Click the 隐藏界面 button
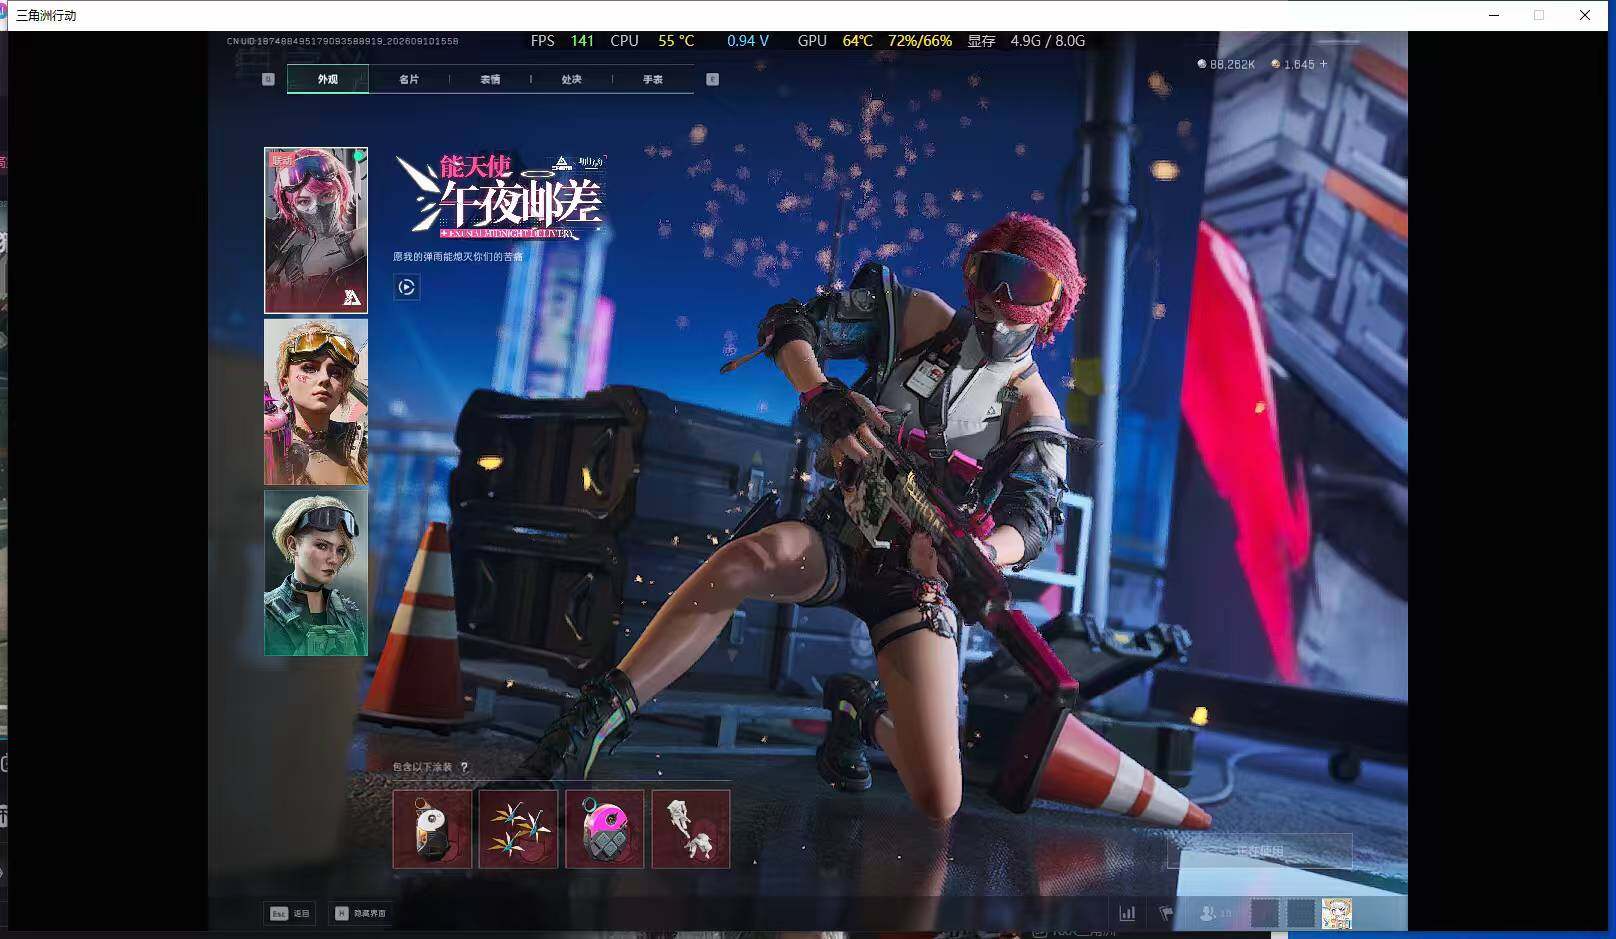Screen dimensions: 1616x939 click(x=361, y=913)
